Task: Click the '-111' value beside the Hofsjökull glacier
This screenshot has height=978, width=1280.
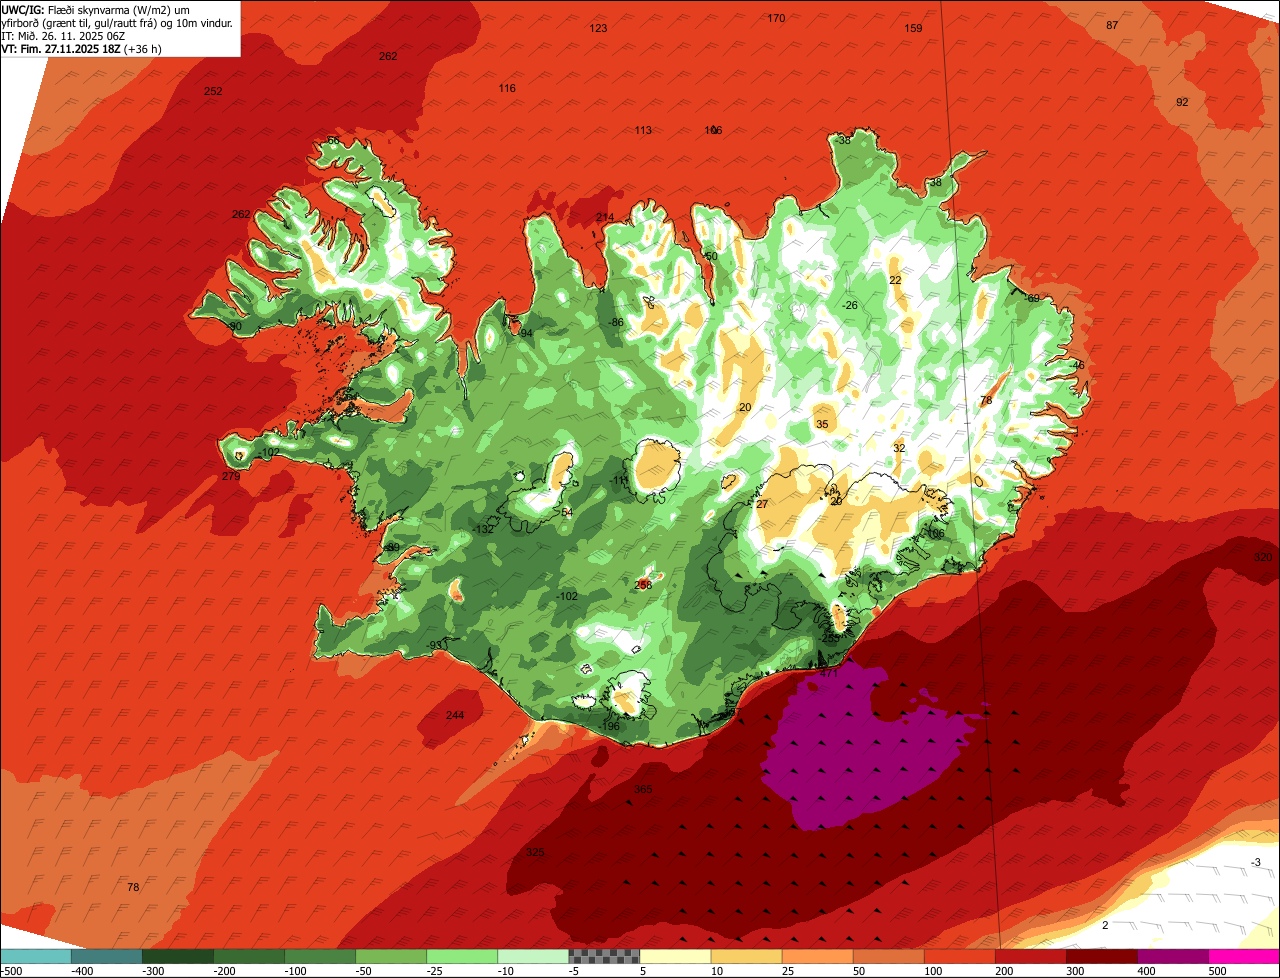Action: 620,481
